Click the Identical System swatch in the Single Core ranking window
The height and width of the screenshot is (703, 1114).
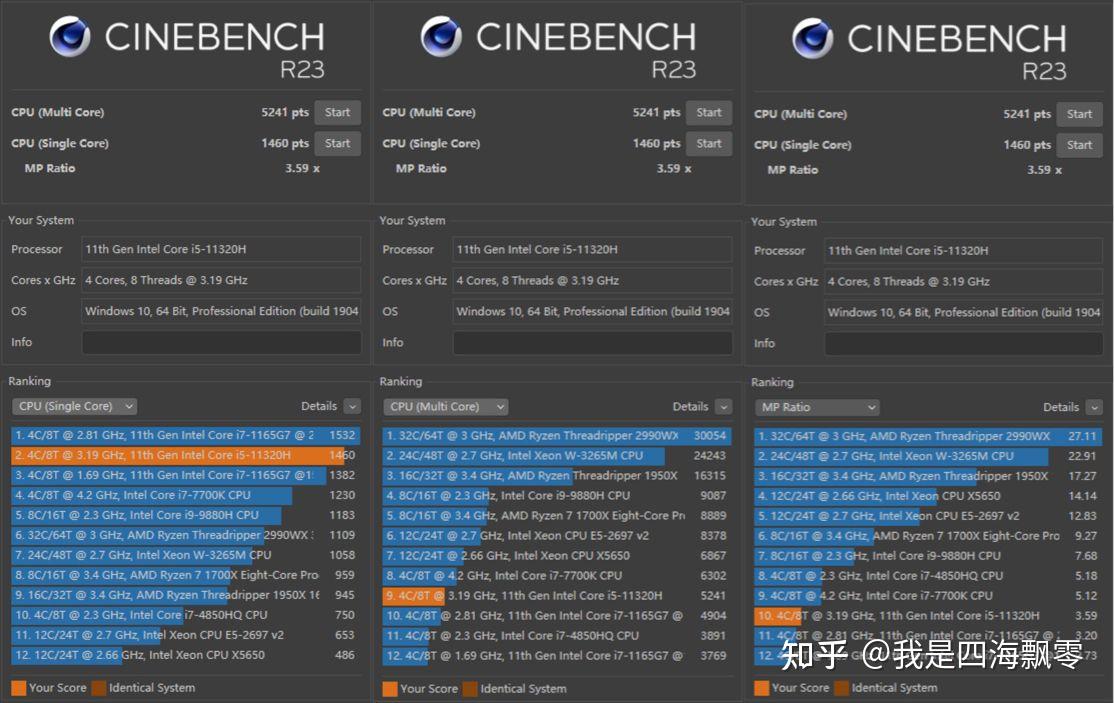99,688
